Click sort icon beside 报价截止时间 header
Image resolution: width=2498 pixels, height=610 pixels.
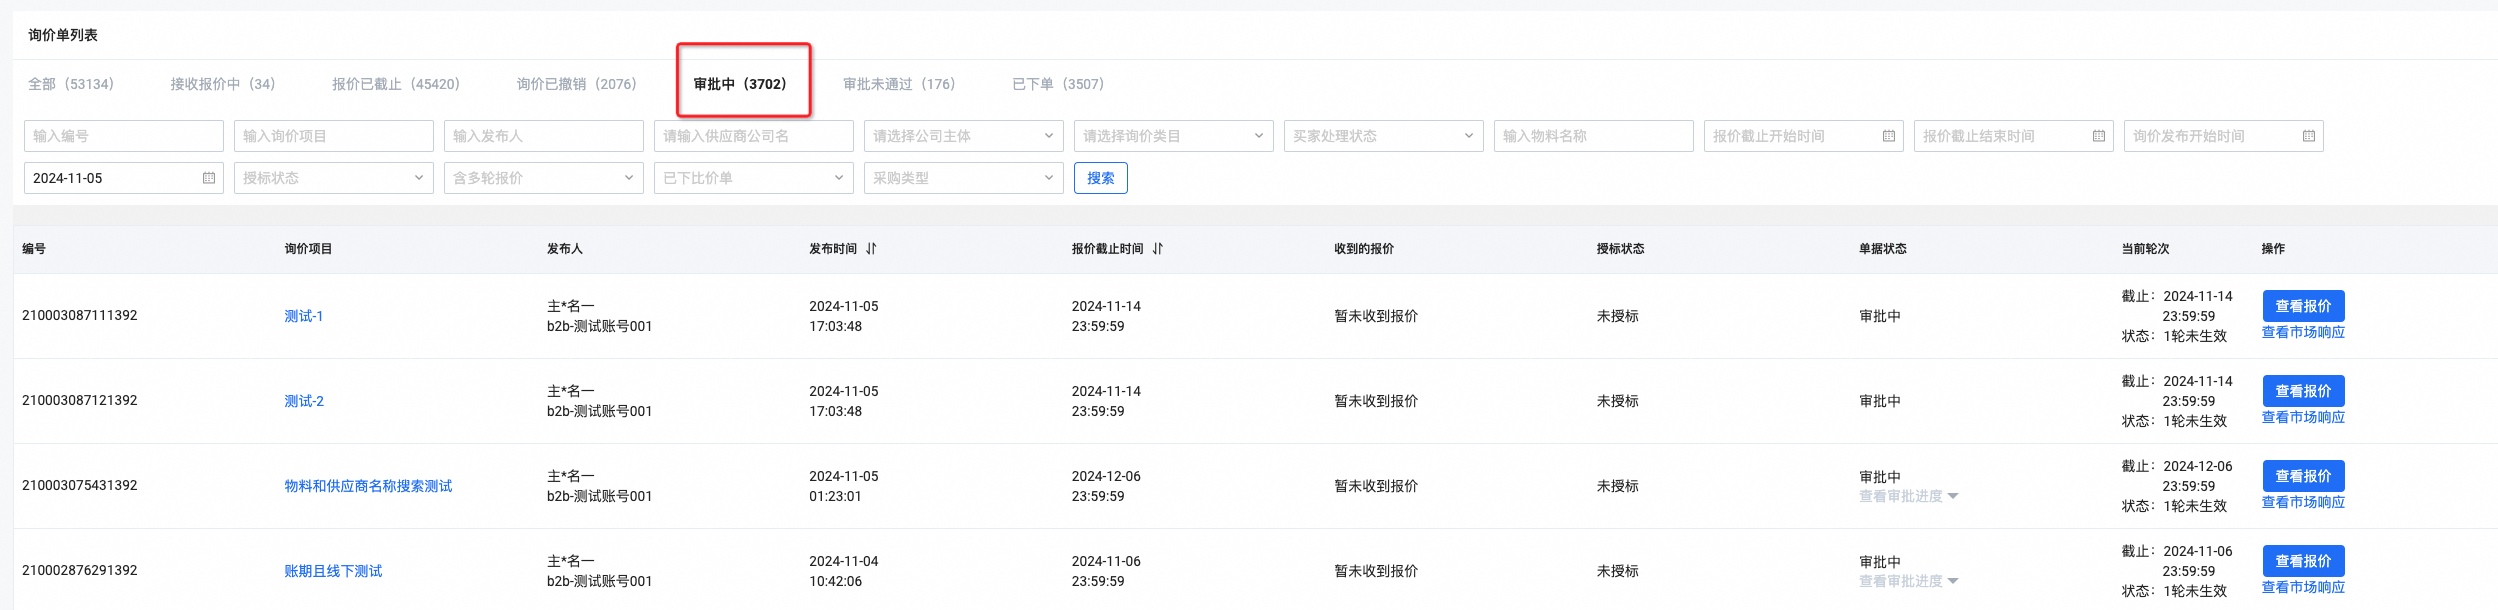(1157, 249)
